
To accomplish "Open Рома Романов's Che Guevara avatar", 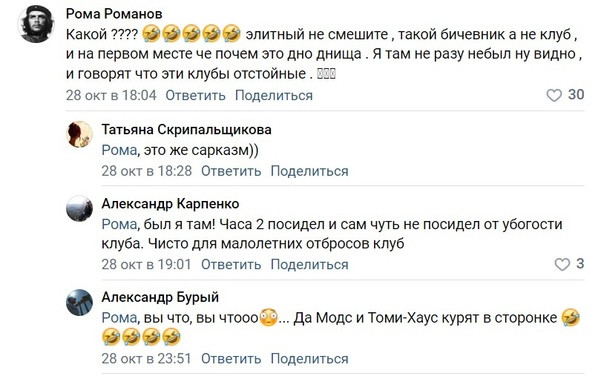I will tap(36, 24).
